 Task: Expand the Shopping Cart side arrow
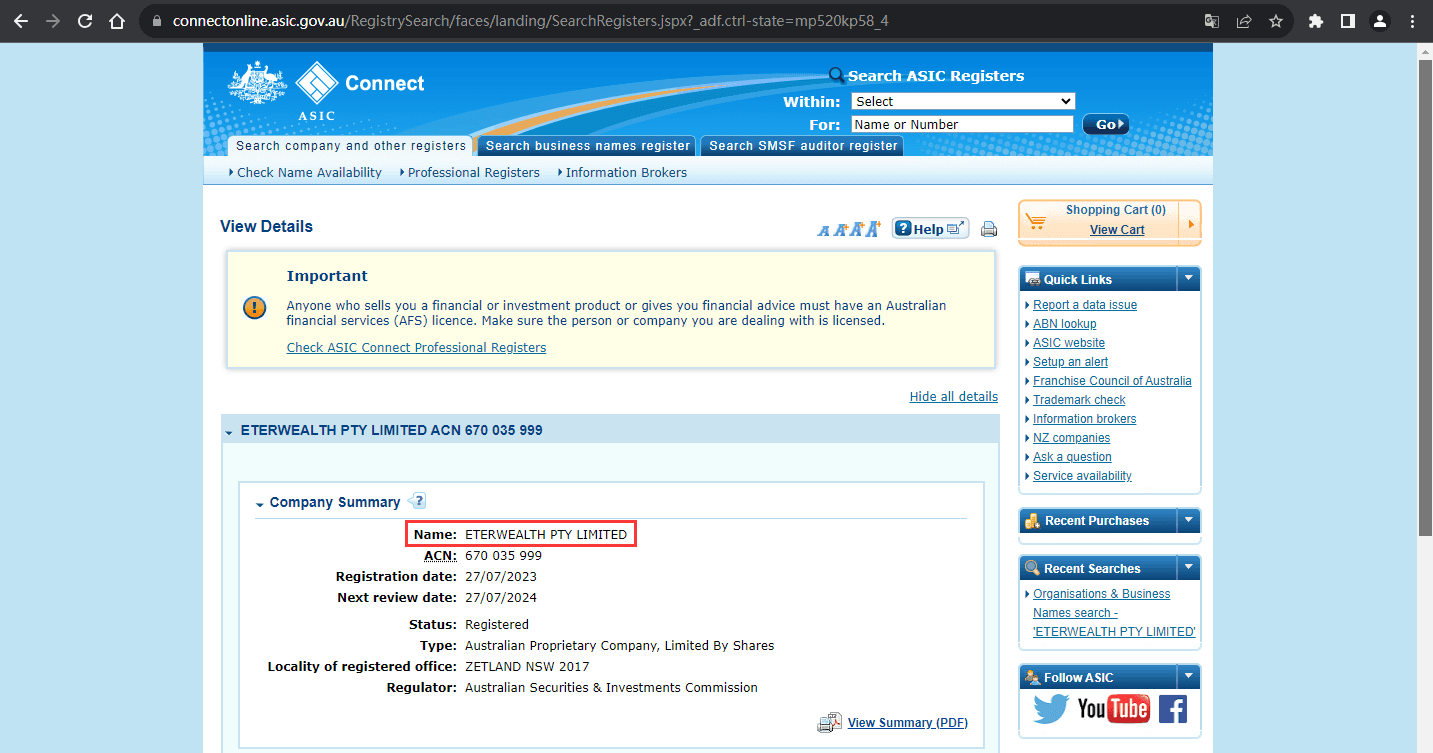pos(1190,223)
